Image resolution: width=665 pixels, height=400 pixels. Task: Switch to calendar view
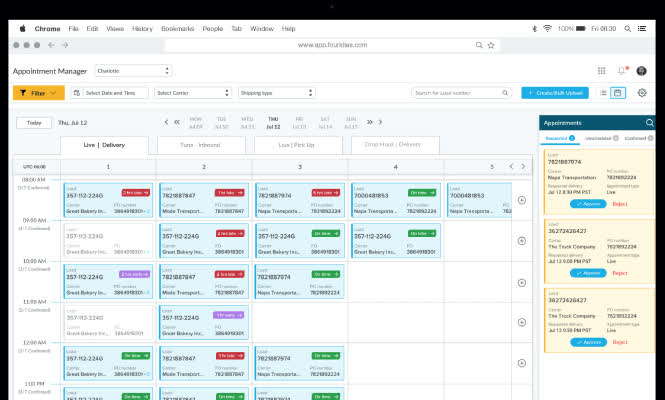(618, 93)
